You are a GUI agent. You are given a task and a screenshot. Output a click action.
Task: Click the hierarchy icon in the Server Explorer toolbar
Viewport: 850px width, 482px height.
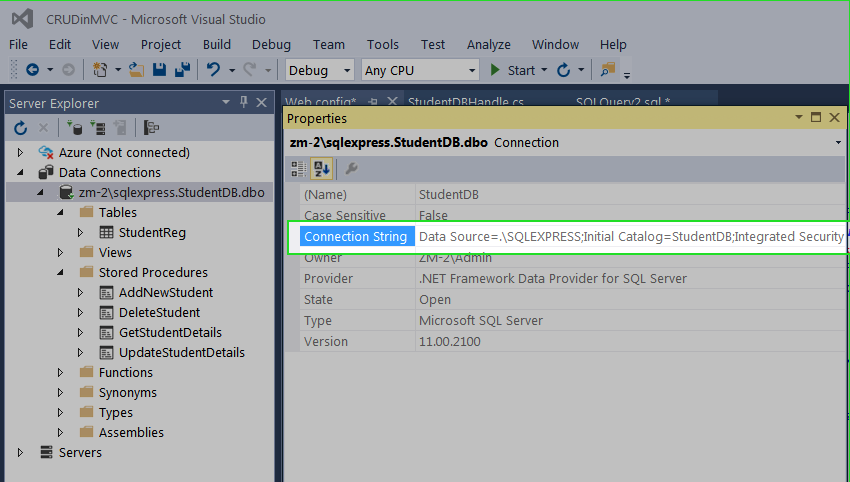point(151,128)
